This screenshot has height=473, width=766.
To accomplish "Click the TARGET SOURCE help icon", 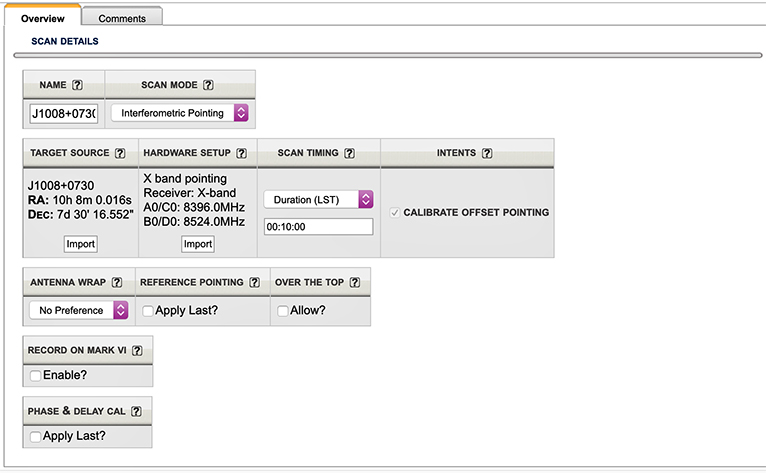I will click(x=120, y=153).
